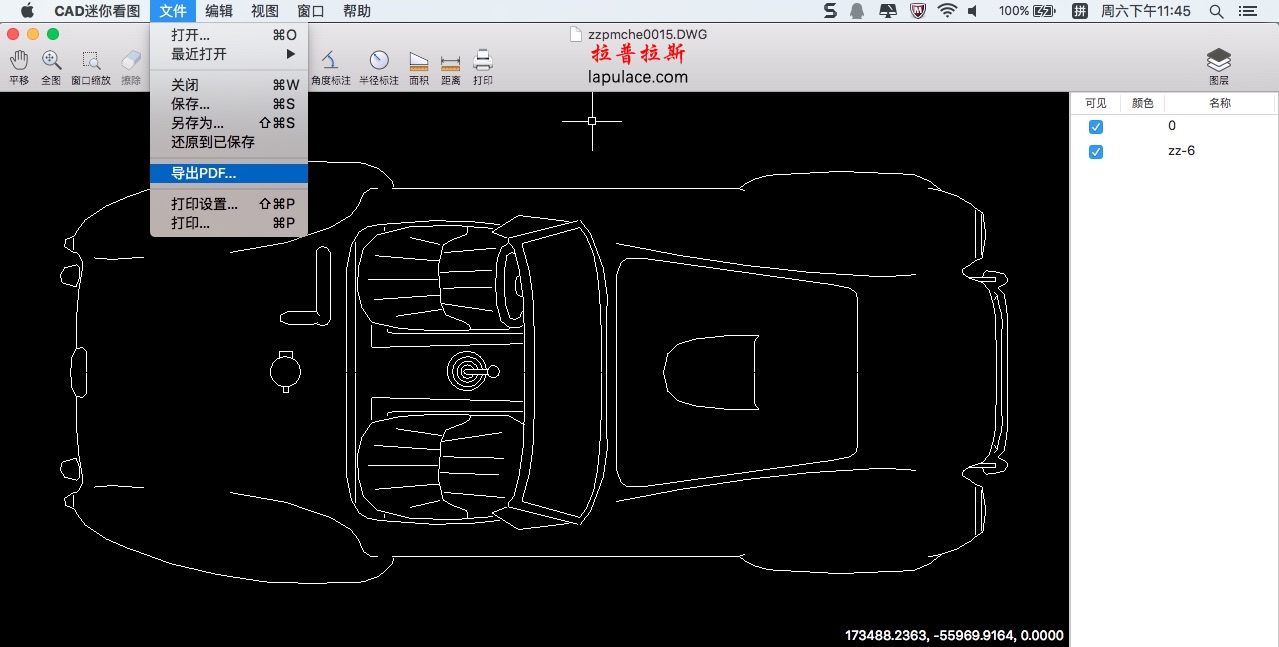This screenshot has height=647, width=1279.
Task: Use the 距离 distance measurement tool
Action: 450,62
